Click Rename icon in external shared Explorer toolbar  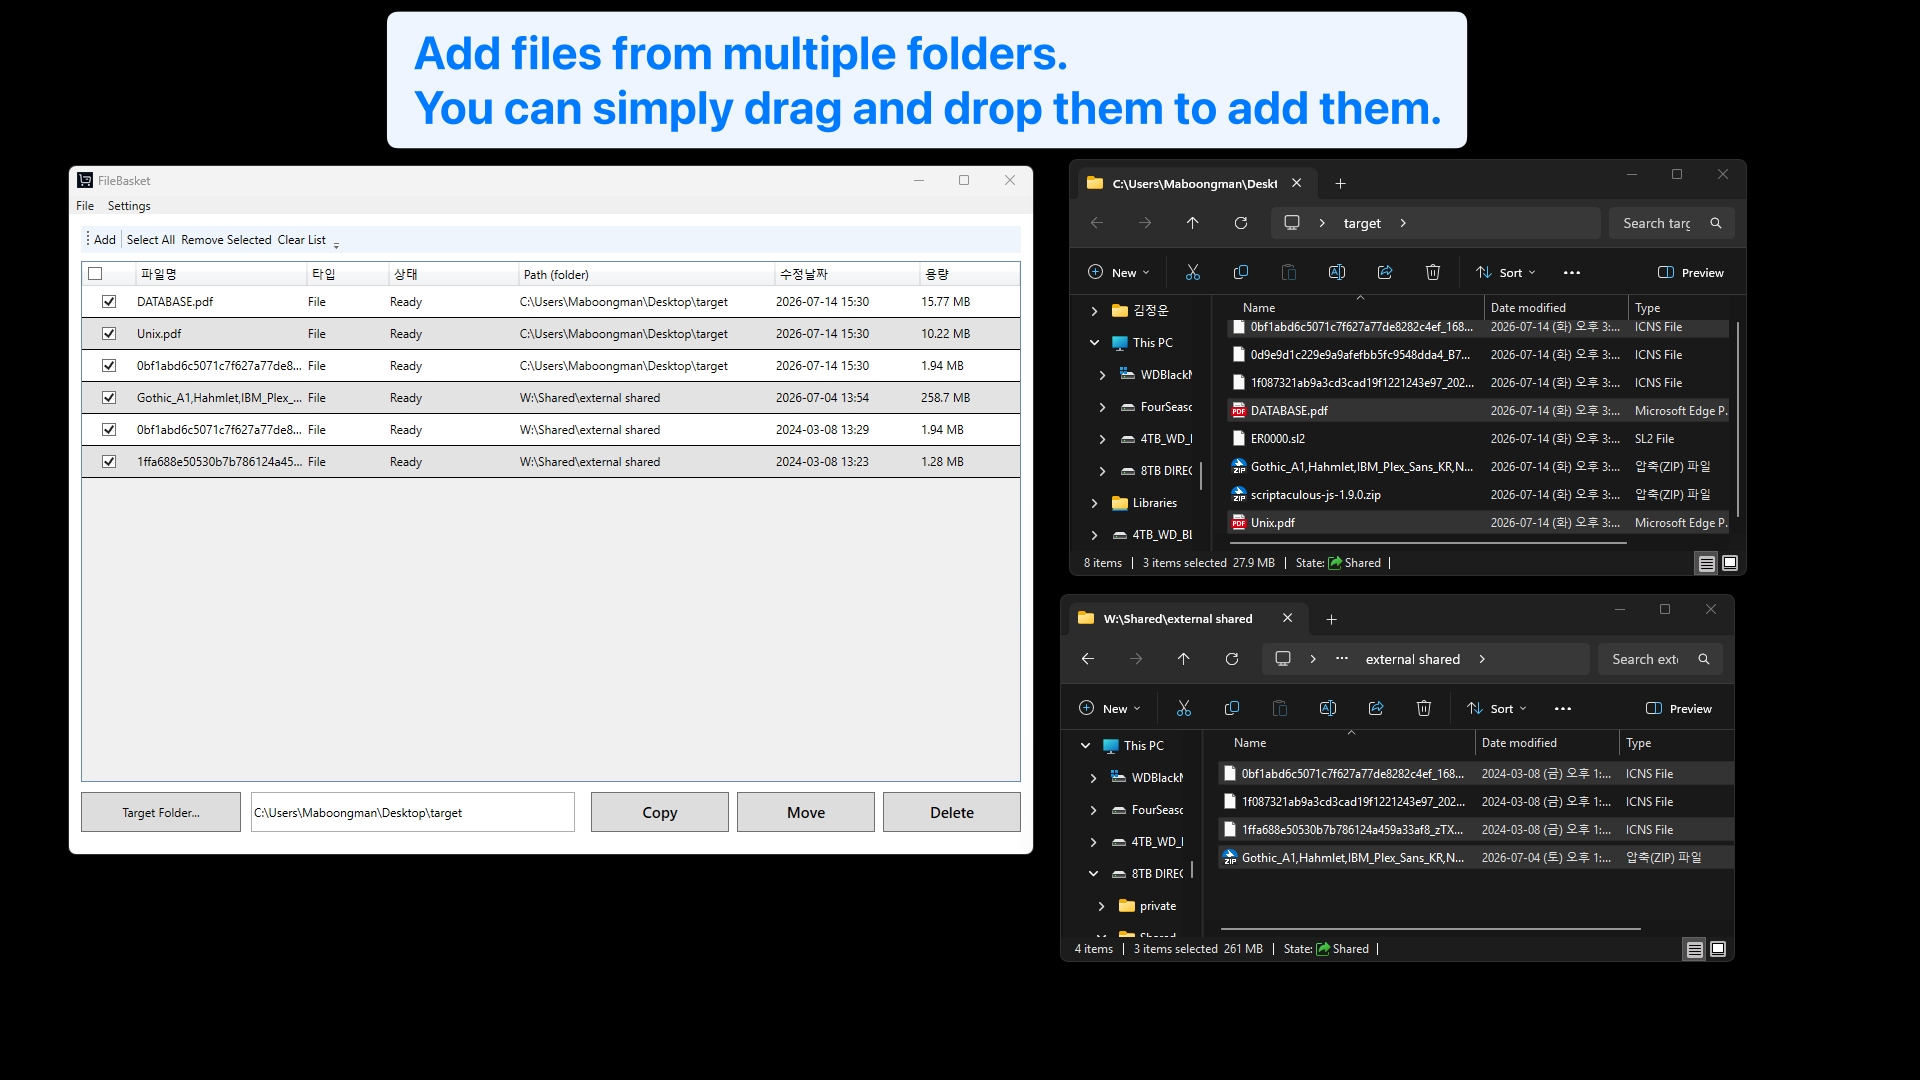click(x=1328, y=708)
